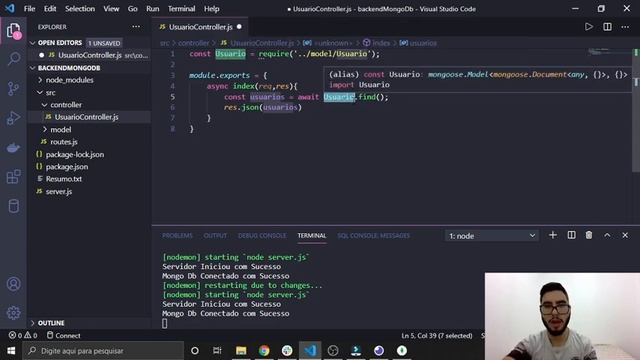Maximize the terminal panel size
The image size is (640, 360).
click(607, 235)
